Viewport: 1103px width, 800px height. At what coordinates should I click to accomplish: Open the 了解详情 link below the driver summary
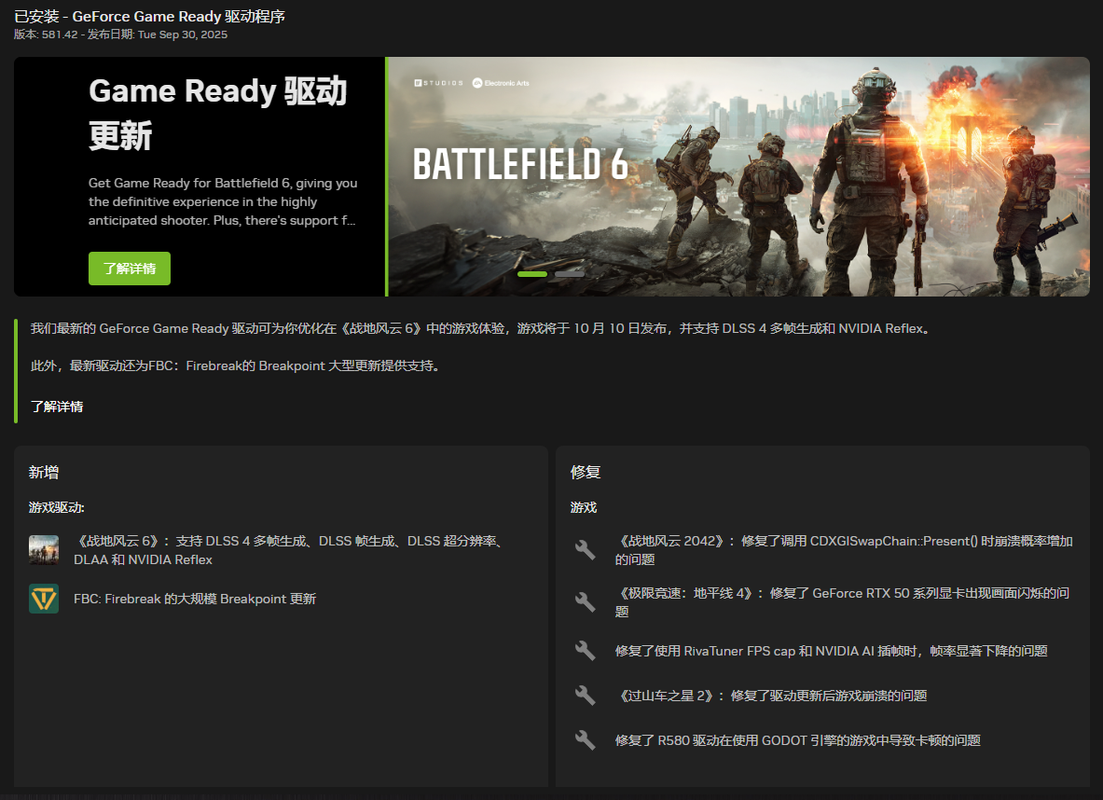click(x=57, y=406)
